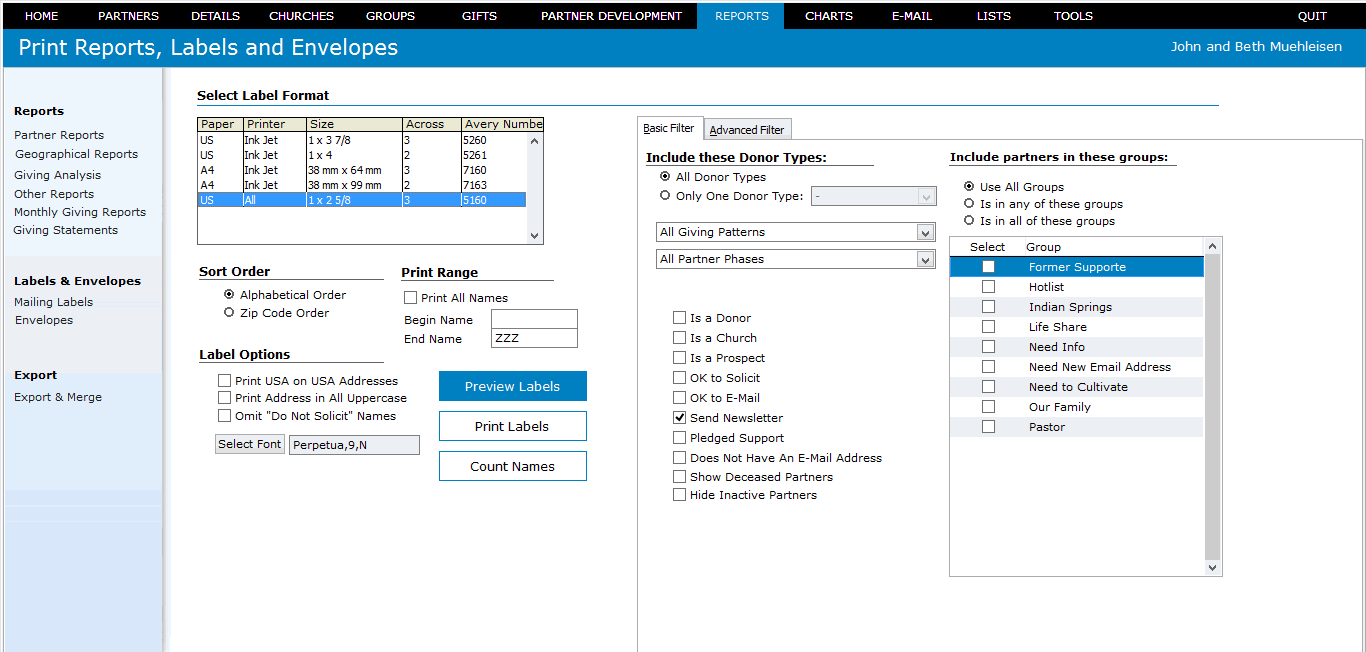Screen dimensions: 1366x652
Task: Open Partner Reports link
Action: point(59,135)
